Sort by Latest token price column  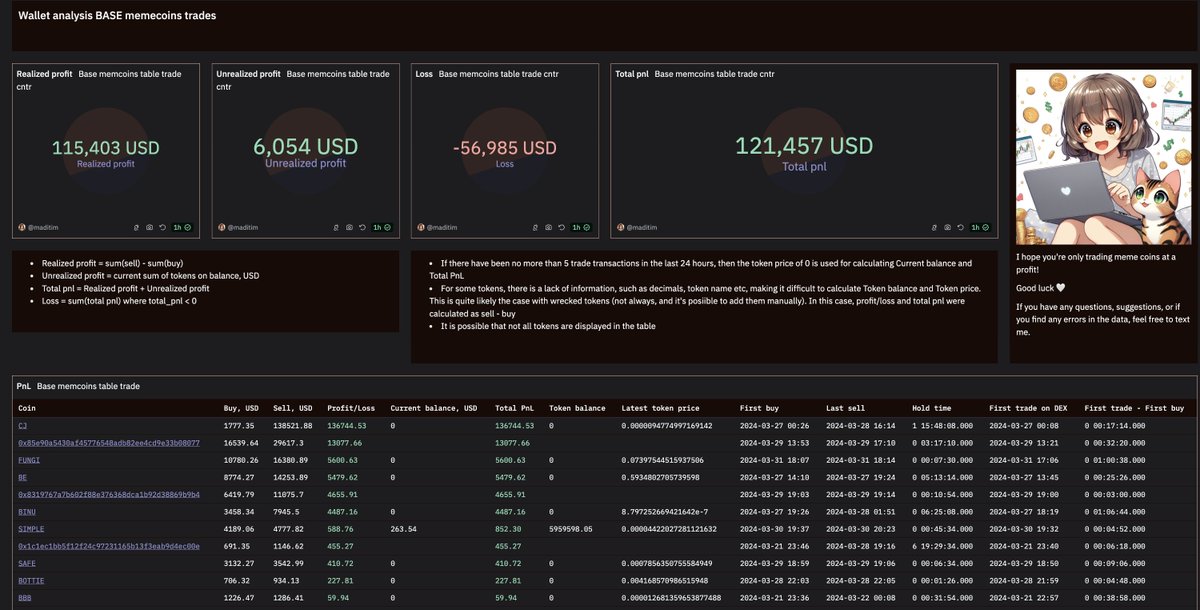point(660,408)
